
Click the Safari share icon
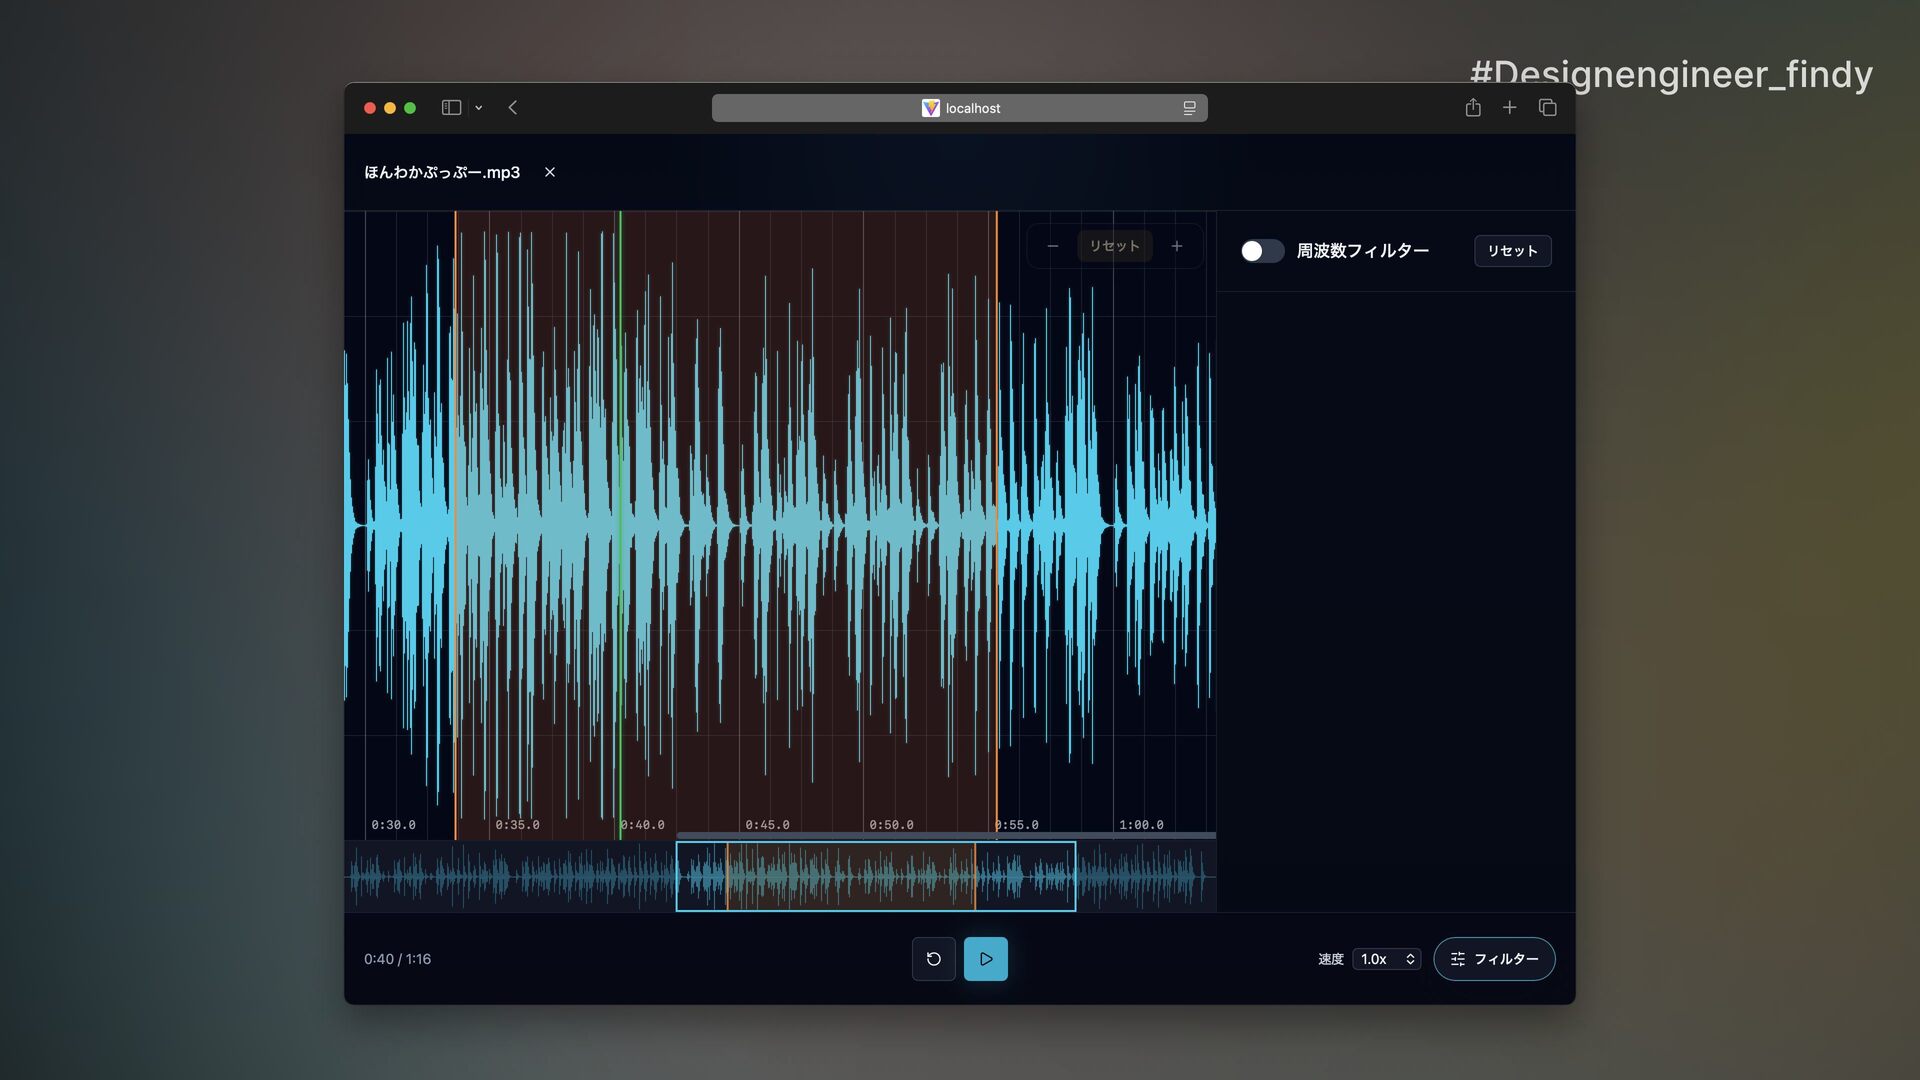(1473, 107)
